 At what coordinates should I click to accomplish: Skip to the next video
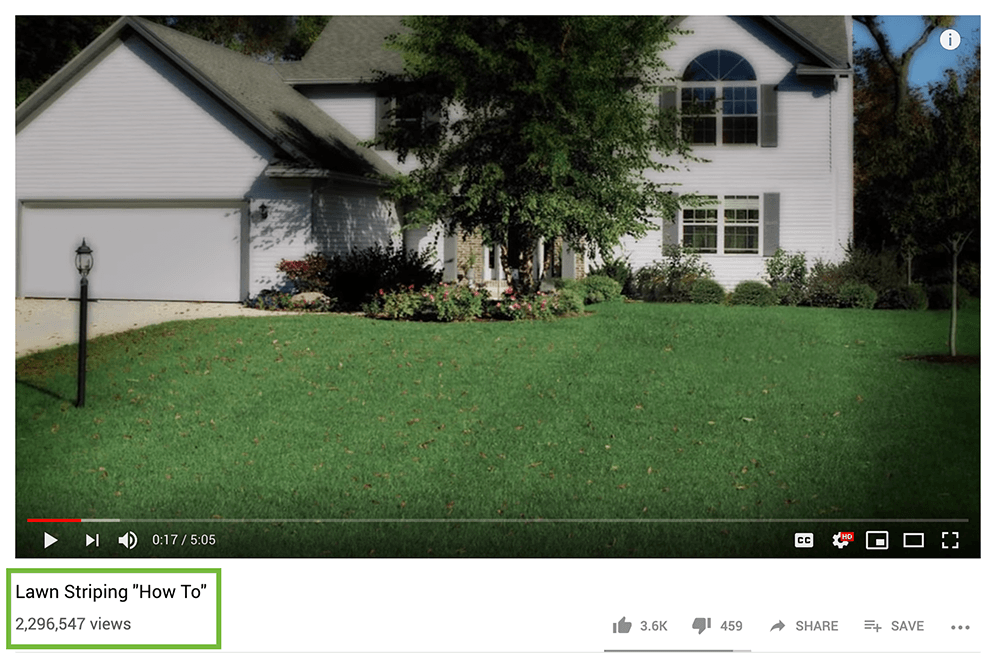[x=92, y=540]
